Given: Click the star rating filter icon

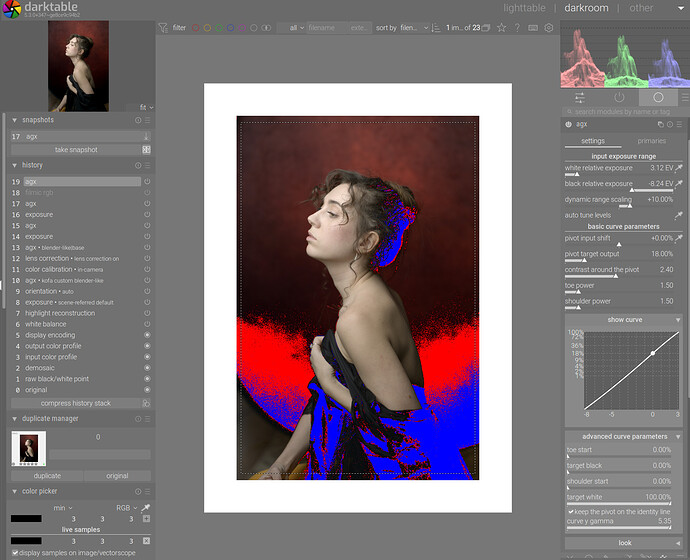Looking at the screenshot, I should pos(501,28).
